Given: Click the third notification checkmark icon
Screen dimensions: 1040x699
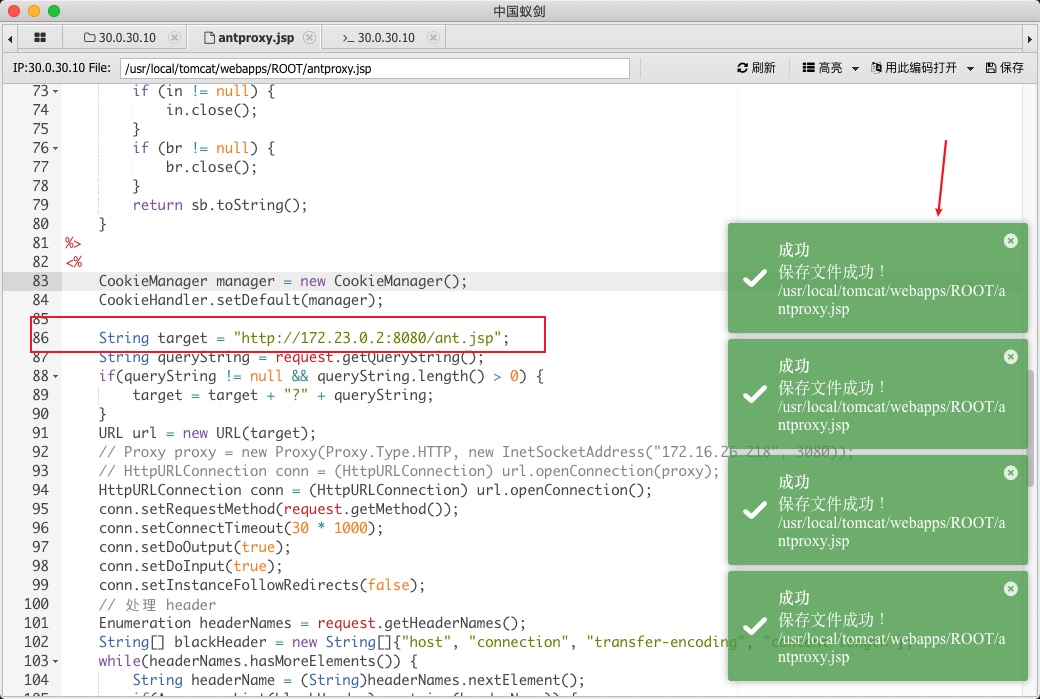Looking at the screenshot, I should tap(755, 511).
